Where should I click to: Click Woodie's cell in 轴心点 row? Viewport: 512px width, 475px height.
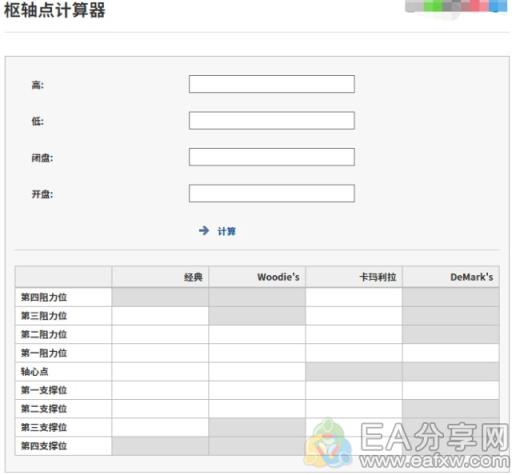pyautogui.click(x=257, y=372)
